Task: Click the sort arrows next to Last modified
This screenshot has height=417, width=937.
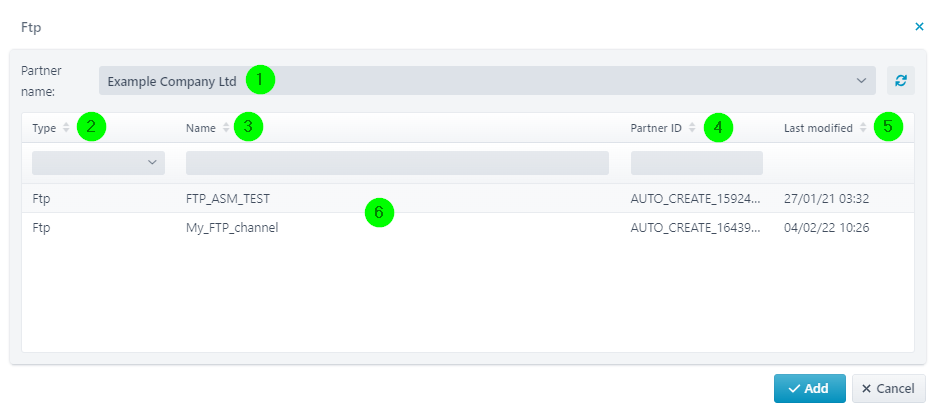Action: tap(863, 128)
